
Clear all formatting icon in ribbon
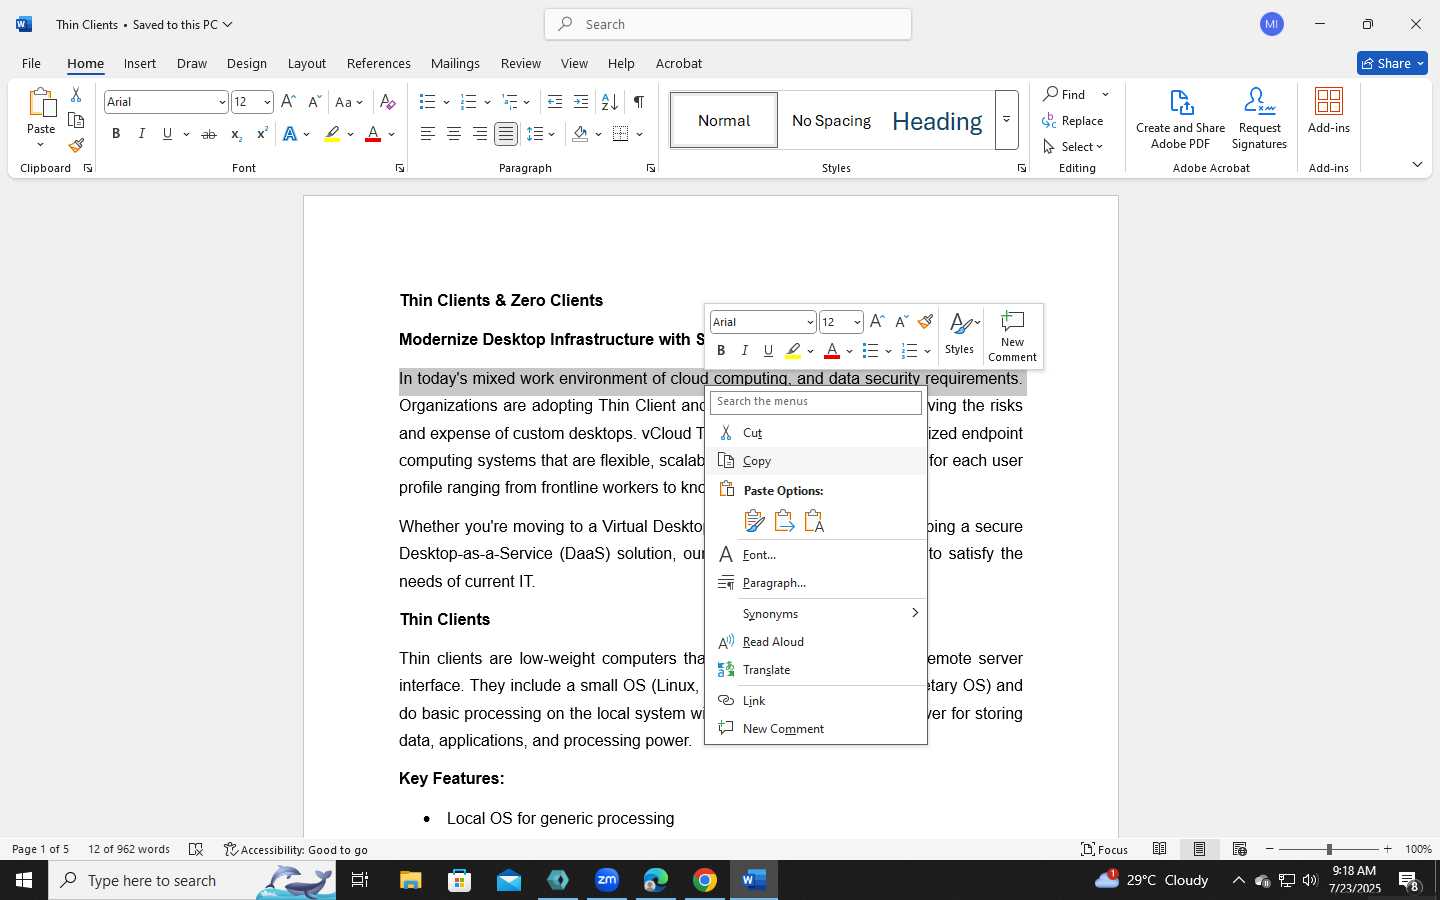click(388, 102)
